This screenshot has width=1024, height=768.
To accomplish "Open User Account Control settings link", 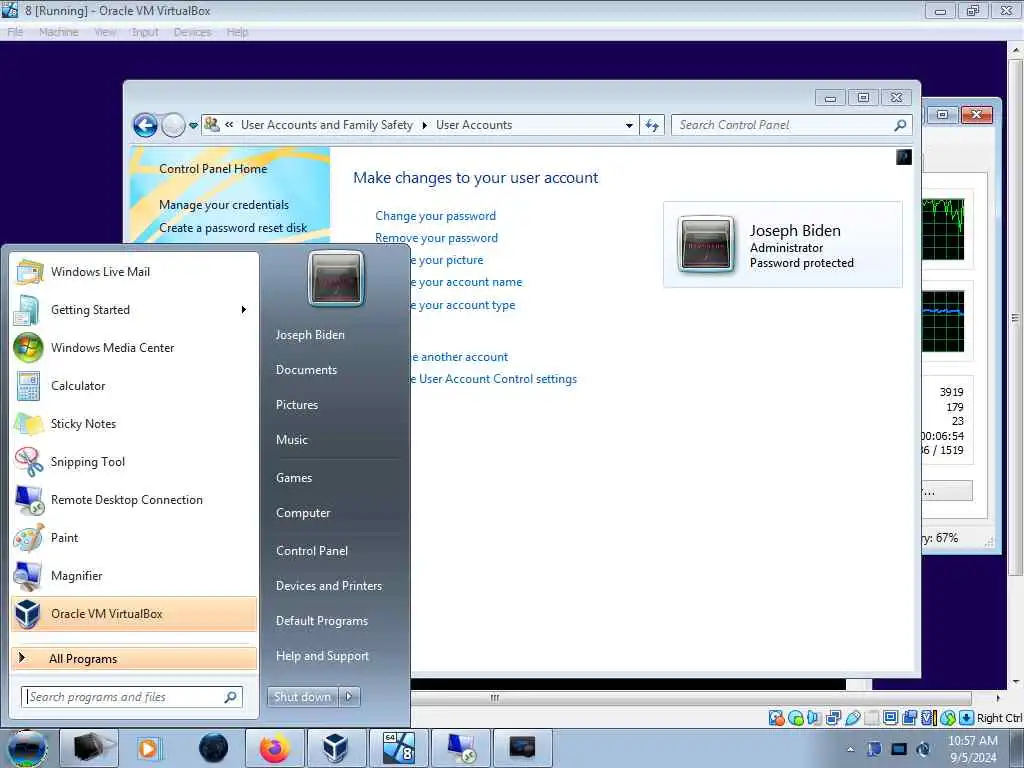I will (494, 379).
